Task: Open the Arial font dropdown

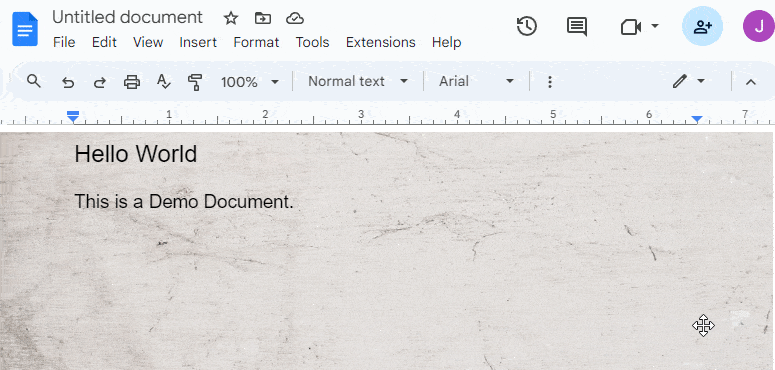Action: 476,81
